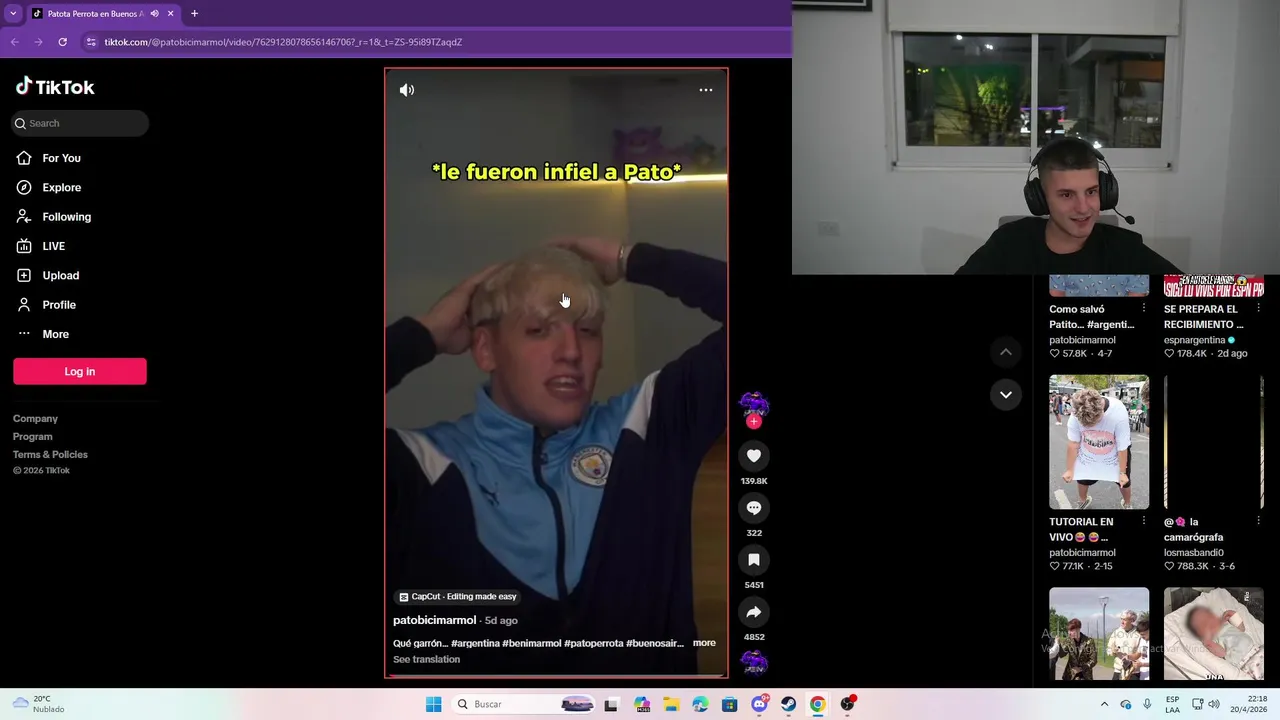Viewport: 1280px width, 720px height.
Task: Open Microsoft Edge from the taskbar
Action: (x=700, y=704)
